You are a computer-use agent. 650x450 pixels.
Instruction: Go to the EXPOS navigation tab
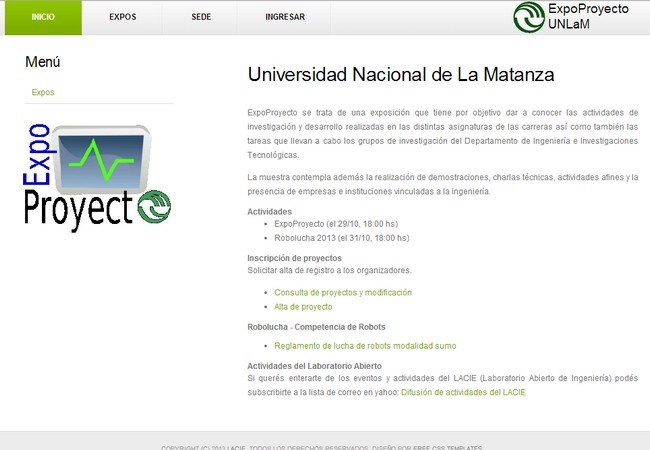pyautogui.click(x=123, y=17)
